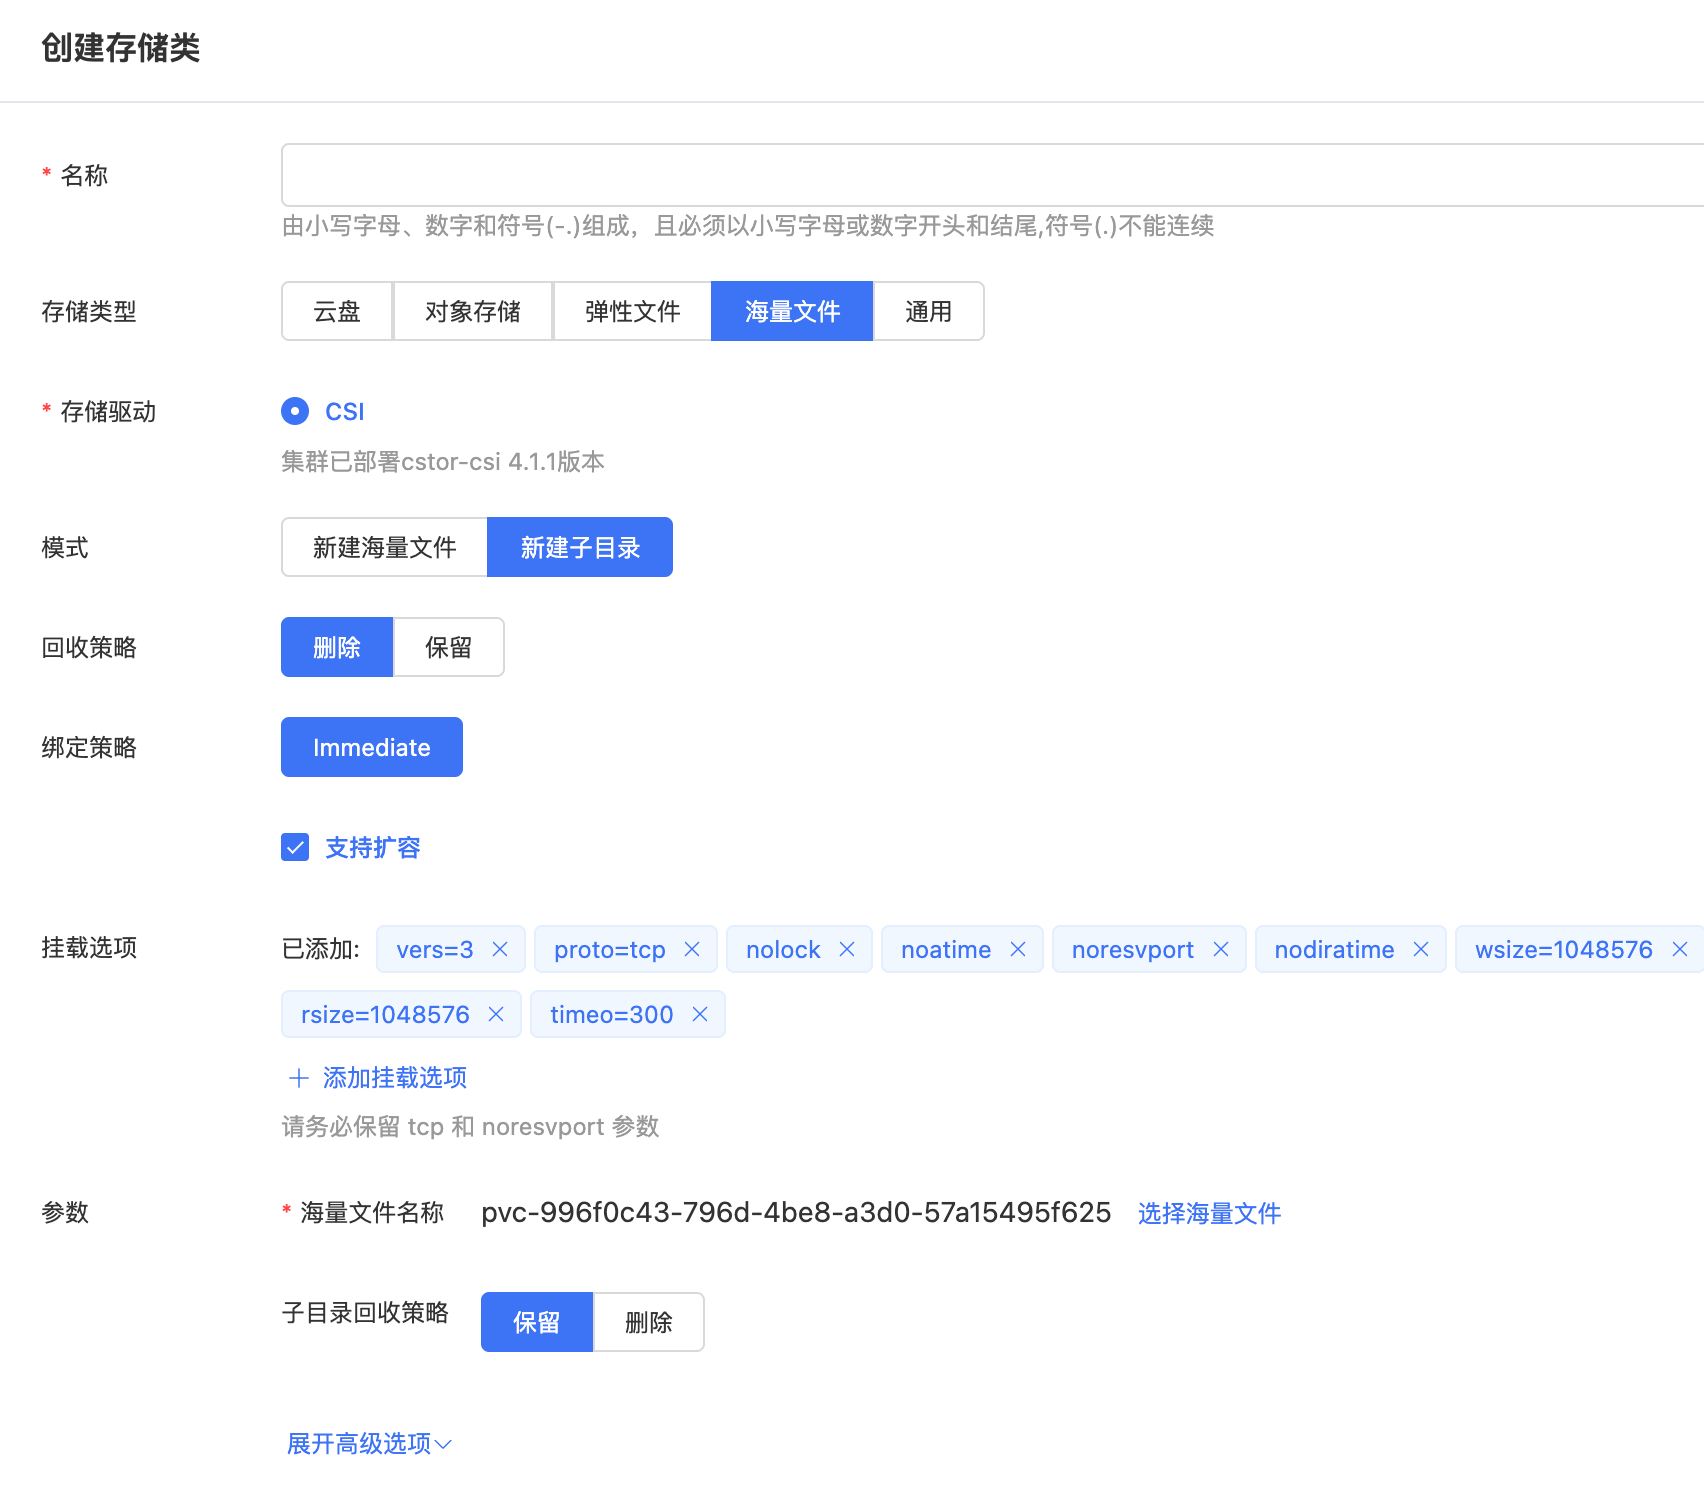Expand 展开高级选项 advanced options
The height and width of the screenshot is (1486, 1704).
pos(369,1443)
